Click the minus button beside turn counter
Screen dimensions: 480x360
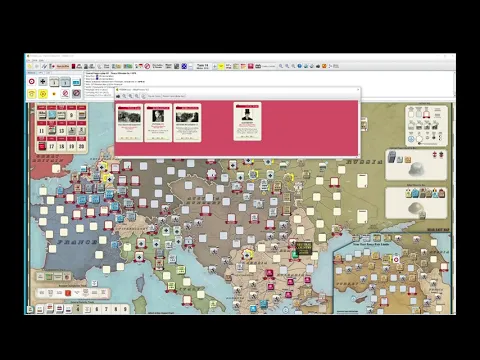(x=190, y=66)
